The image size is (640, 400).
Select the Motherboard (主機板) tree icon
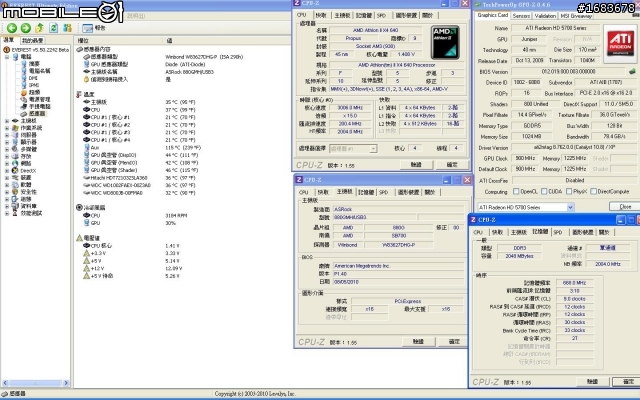pos(16,120)
